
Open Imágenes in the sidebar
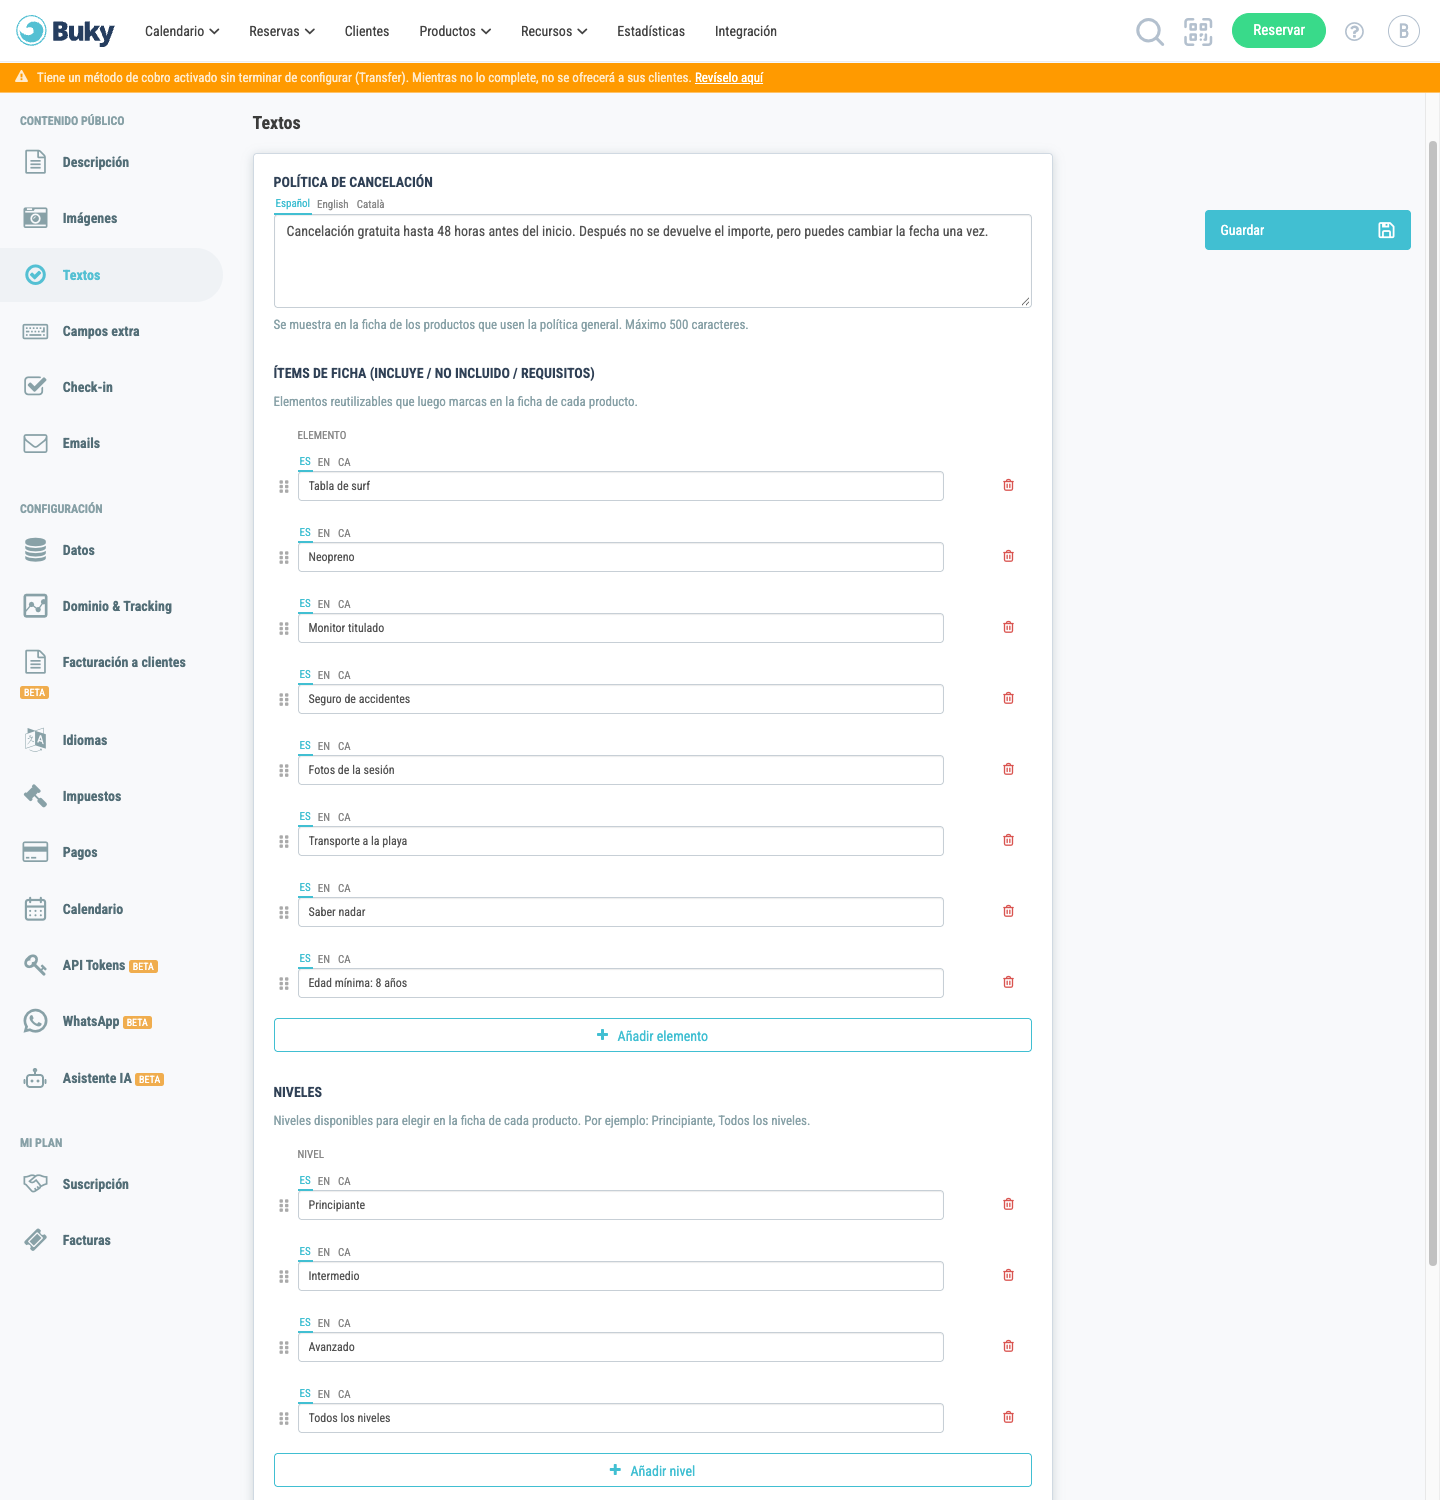pyautogui.click(x=90, y=218)
